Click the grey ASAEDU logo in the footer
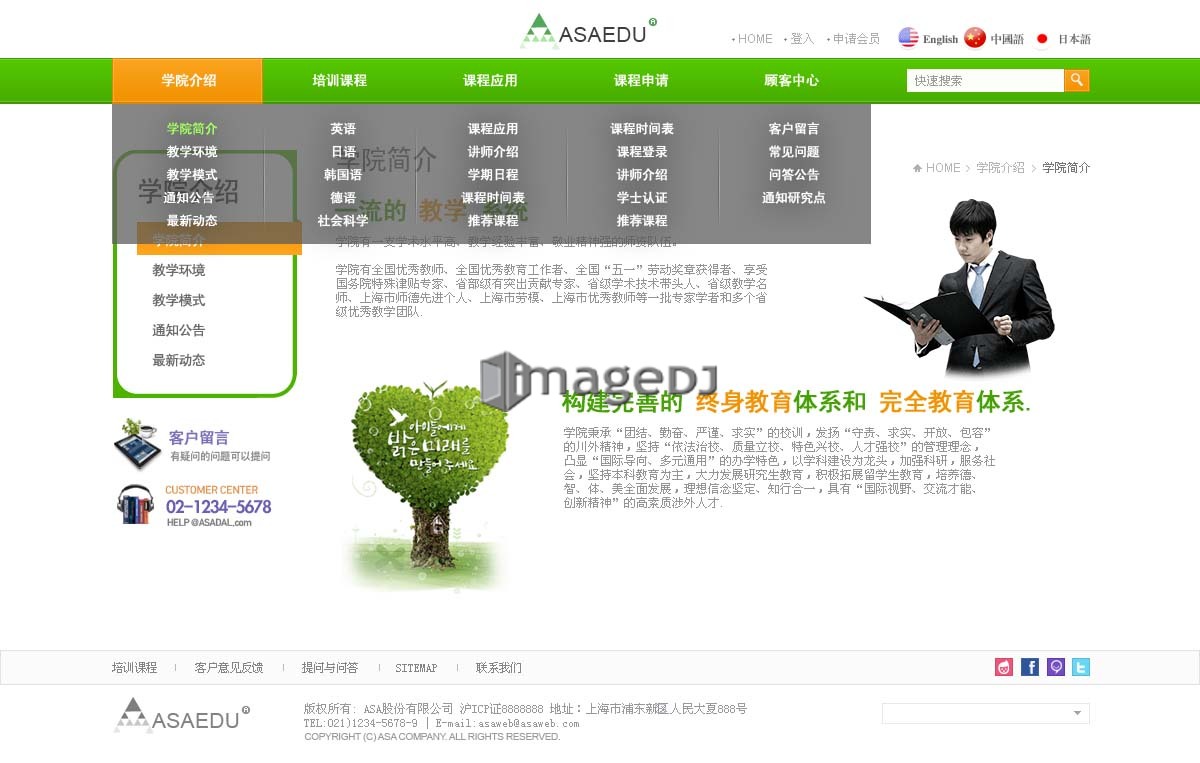 click(x=182, y=715)
